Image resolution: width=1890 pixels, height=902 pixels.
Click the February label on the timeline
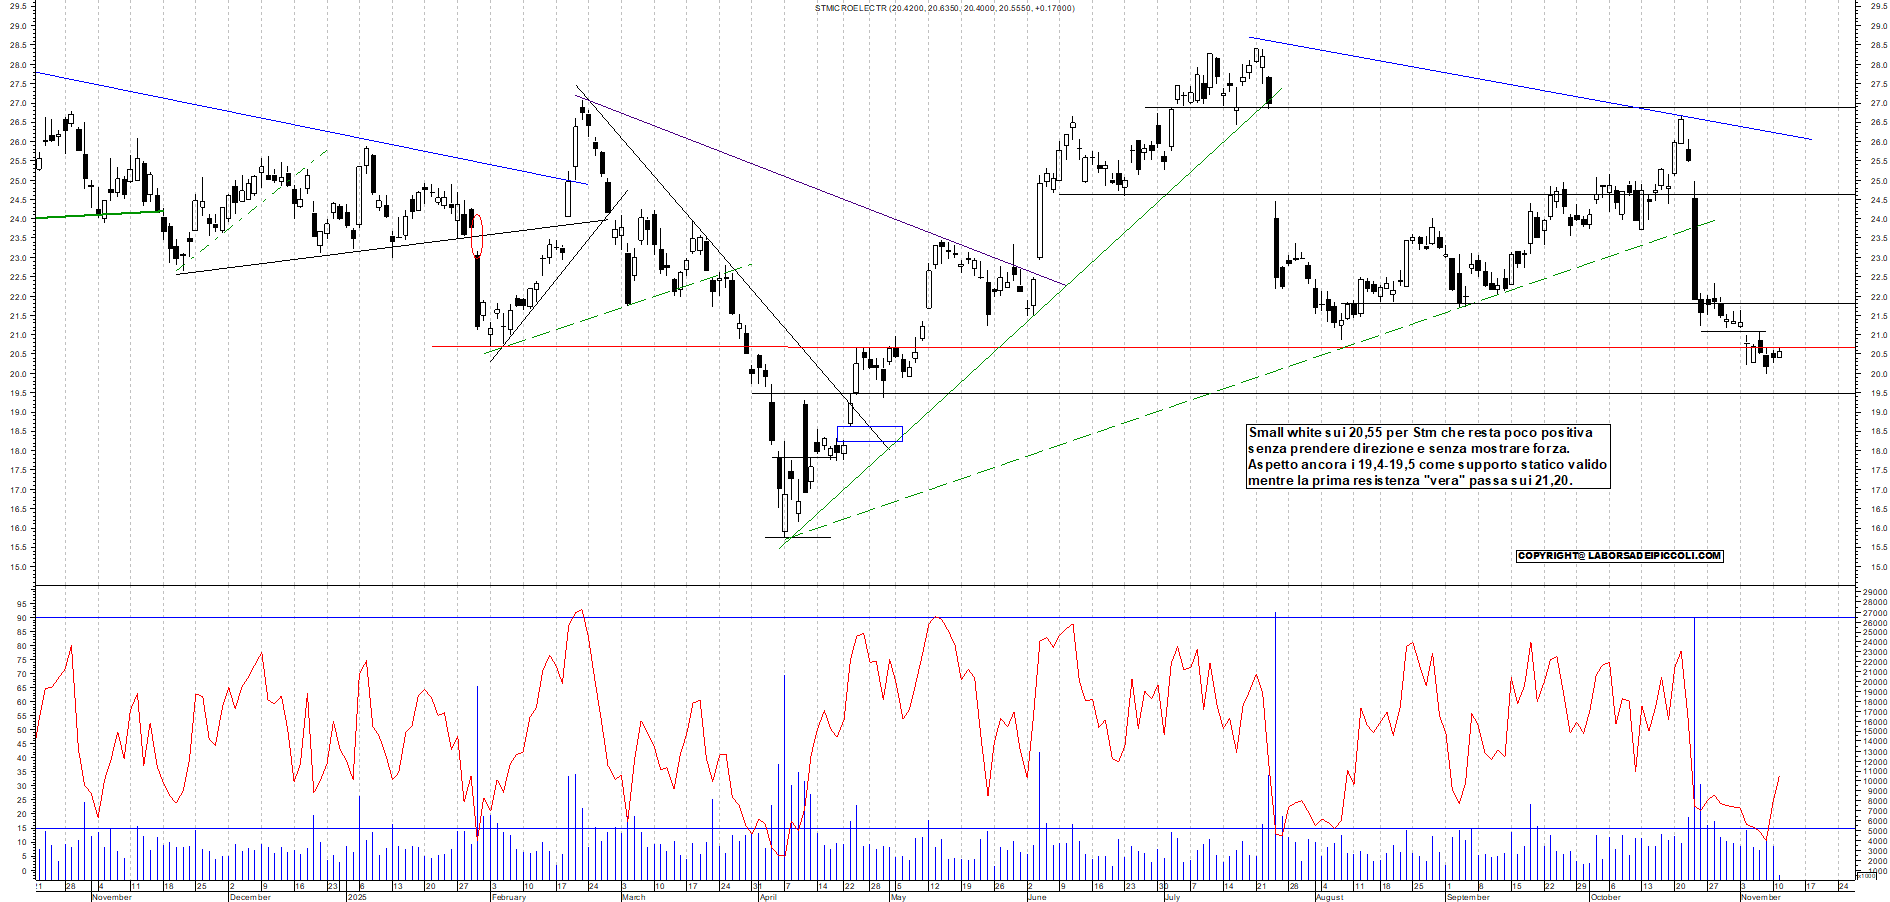click(508, 897)
